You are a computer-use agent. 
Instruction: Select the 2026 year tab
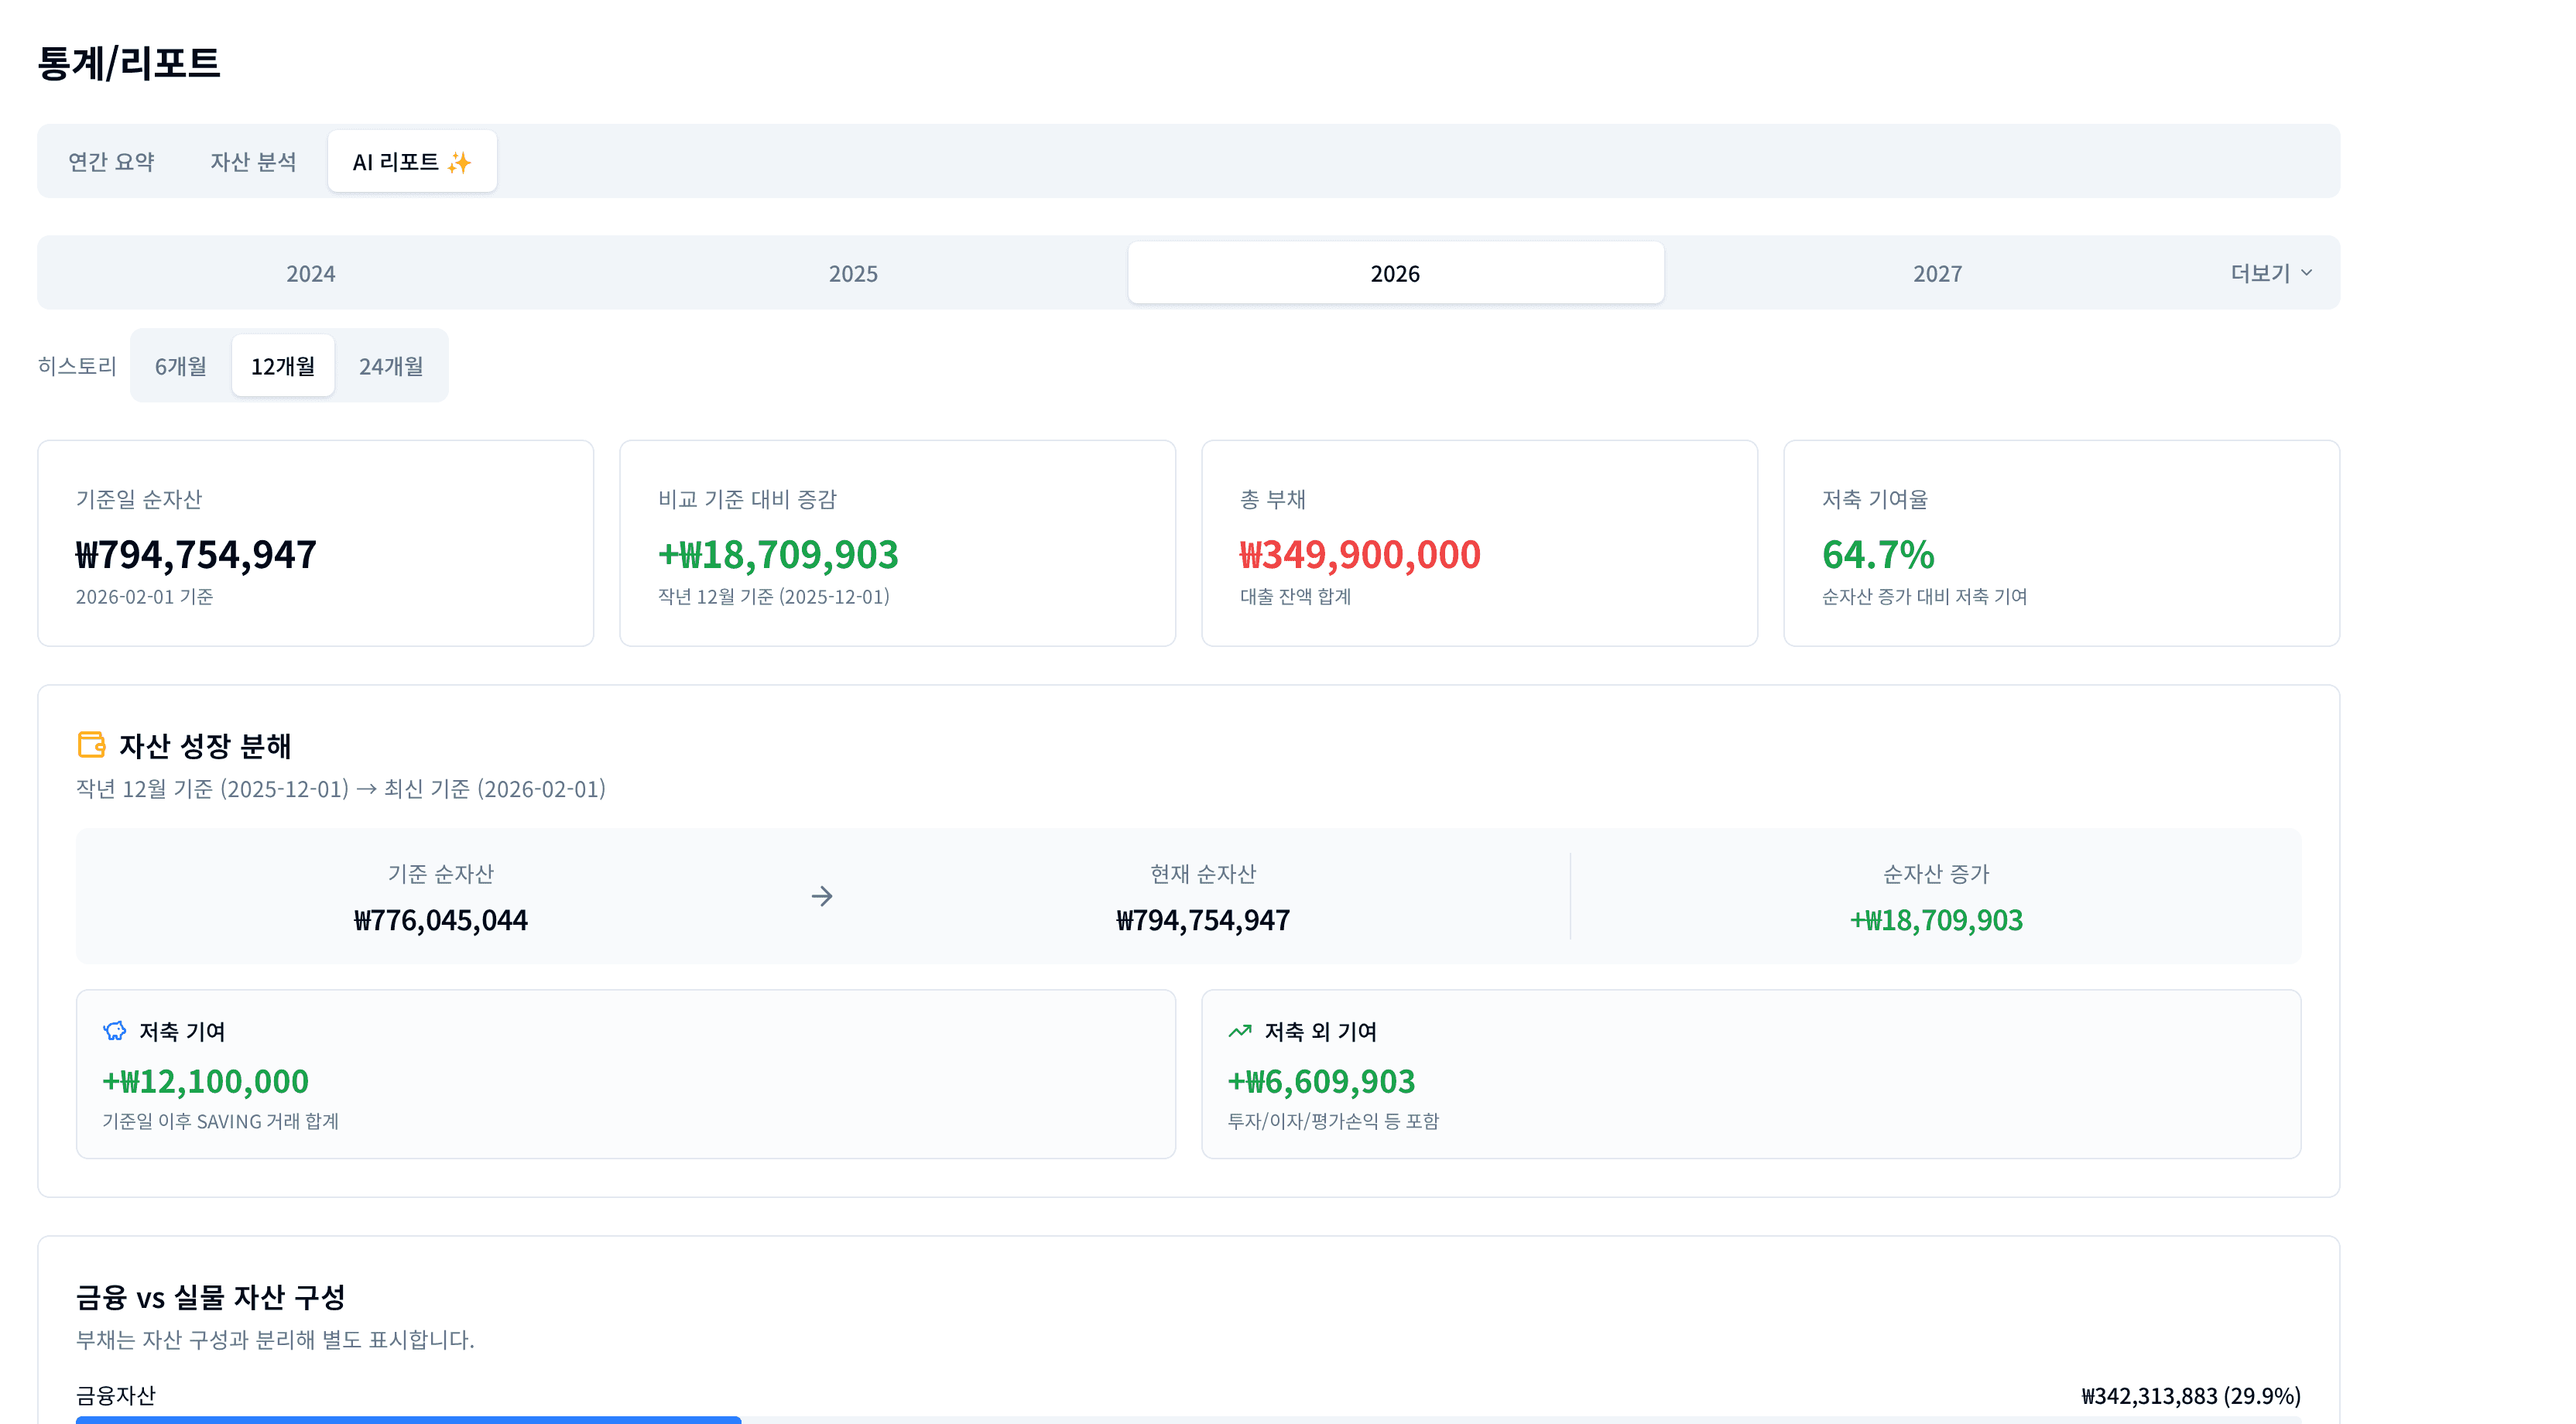click(x=1395, y=271)
